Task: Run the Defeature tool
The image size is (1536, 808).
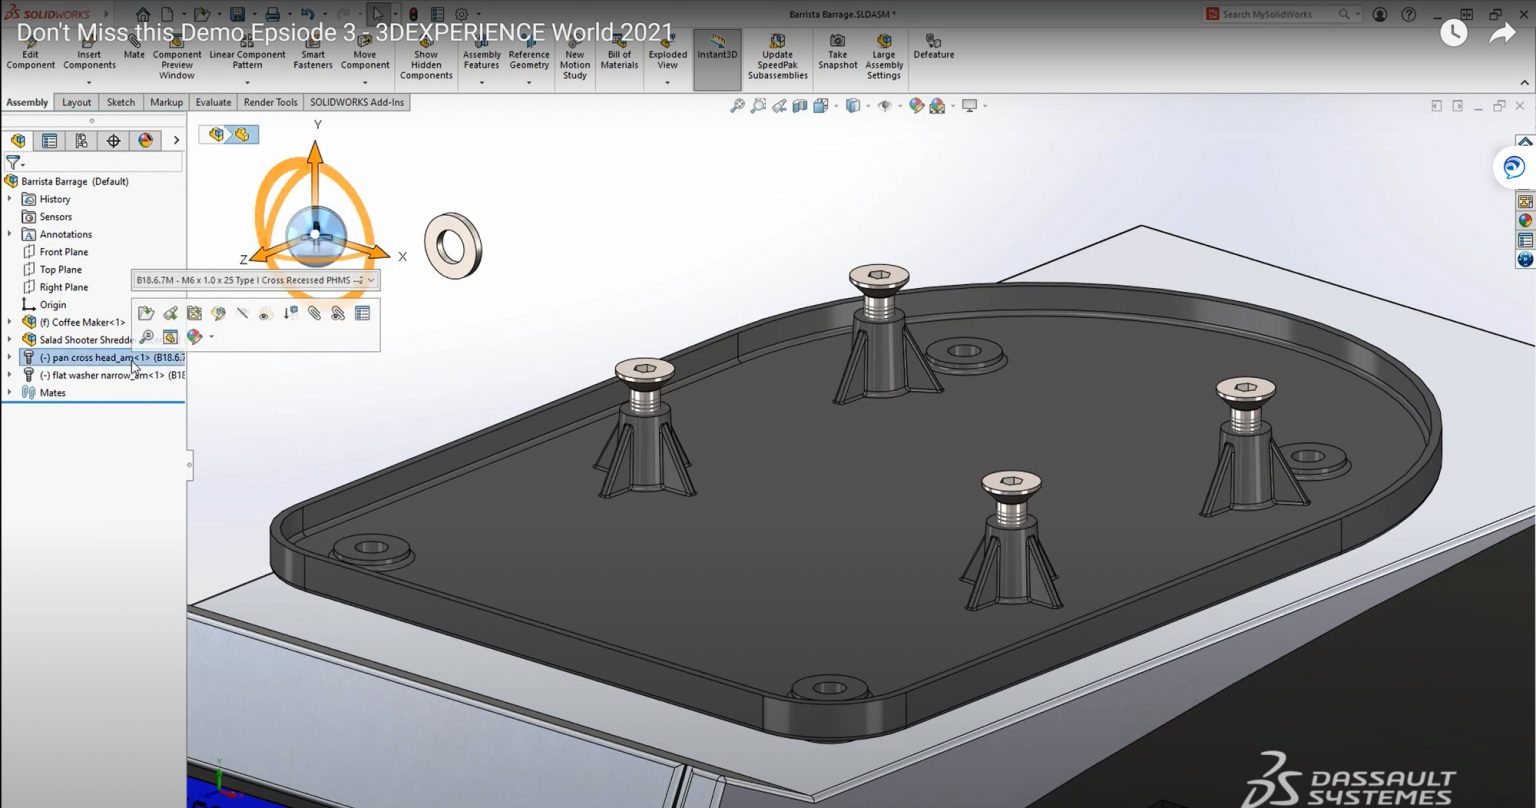Action: click(933, 47)
